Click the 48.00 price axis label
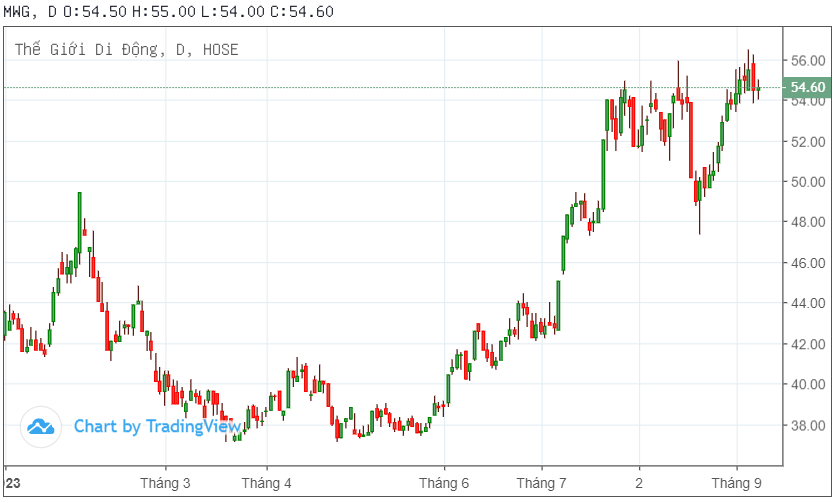 [808, 222]
